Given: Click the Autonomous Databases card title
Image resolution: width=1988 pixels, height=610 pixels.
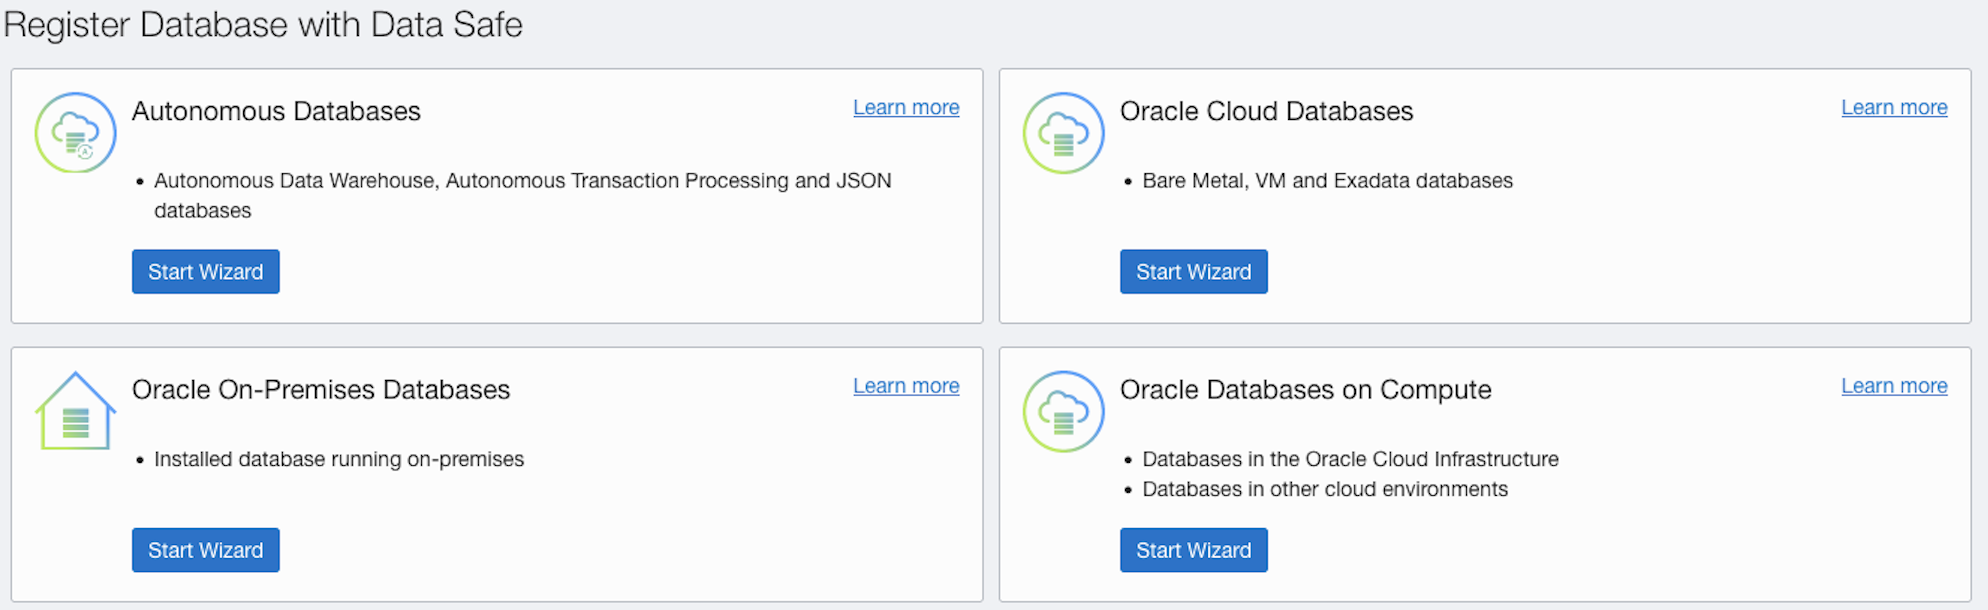Looking at the screenshot, I should coord(276,111).
